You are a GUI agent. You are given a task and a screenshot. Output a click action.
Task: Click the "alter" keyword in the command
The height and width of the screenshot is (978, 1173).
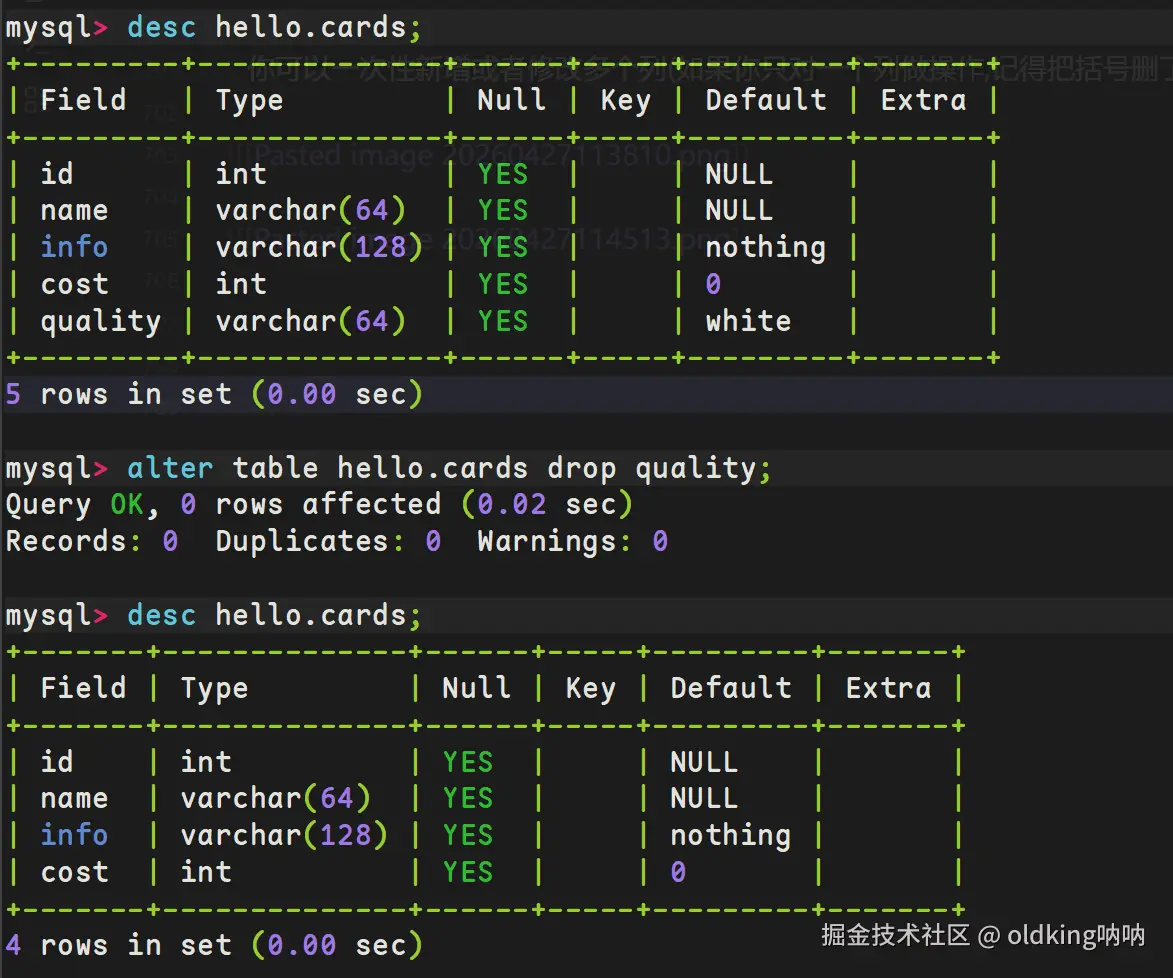coord(169,468)
